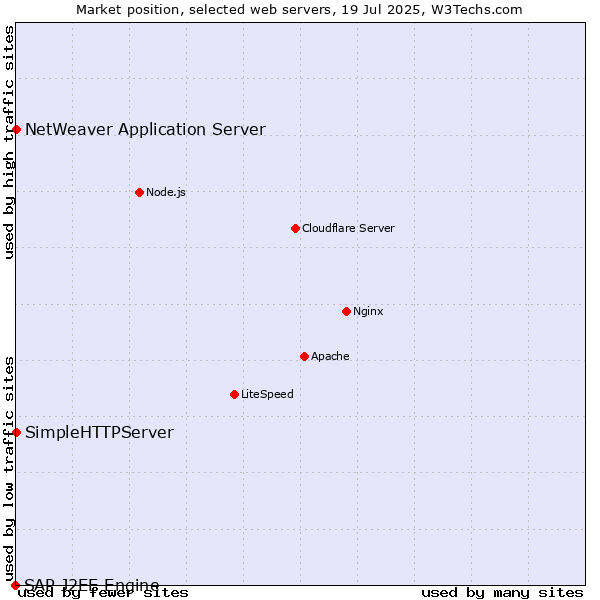Click the 'SimpleHTTPServer' label text
600x600 pixels.
pos(99,433)
